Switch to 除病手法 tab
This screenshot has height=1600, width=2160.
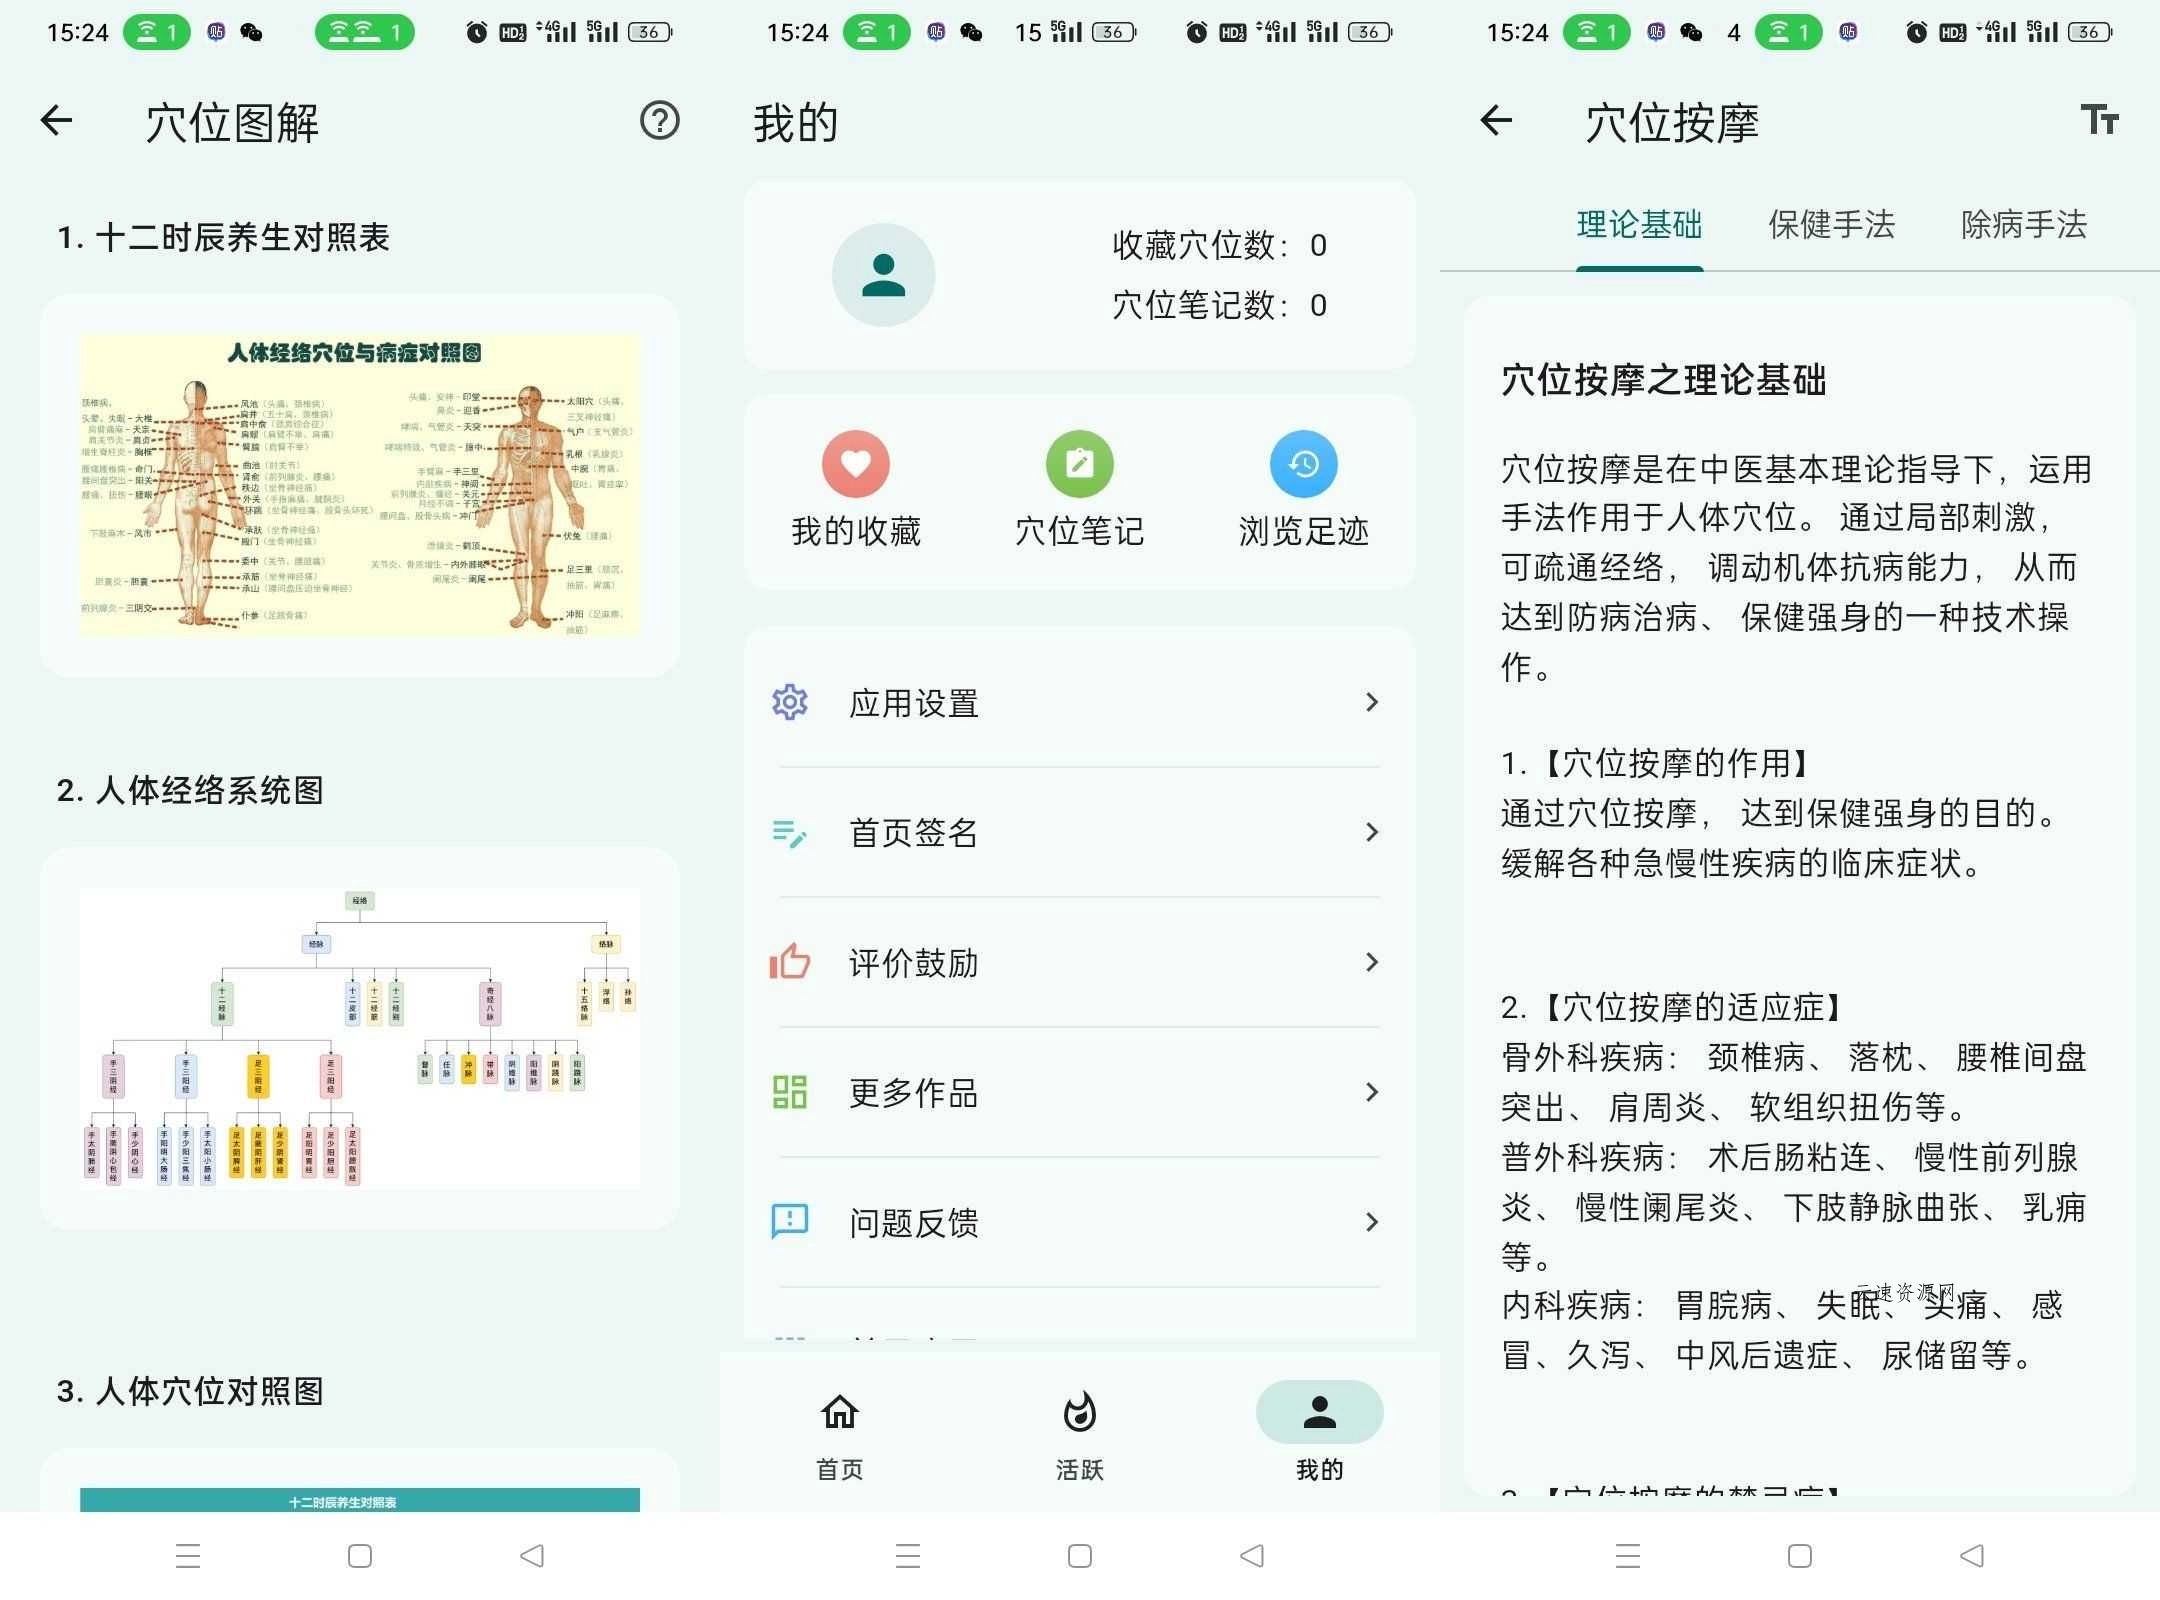2022,226
